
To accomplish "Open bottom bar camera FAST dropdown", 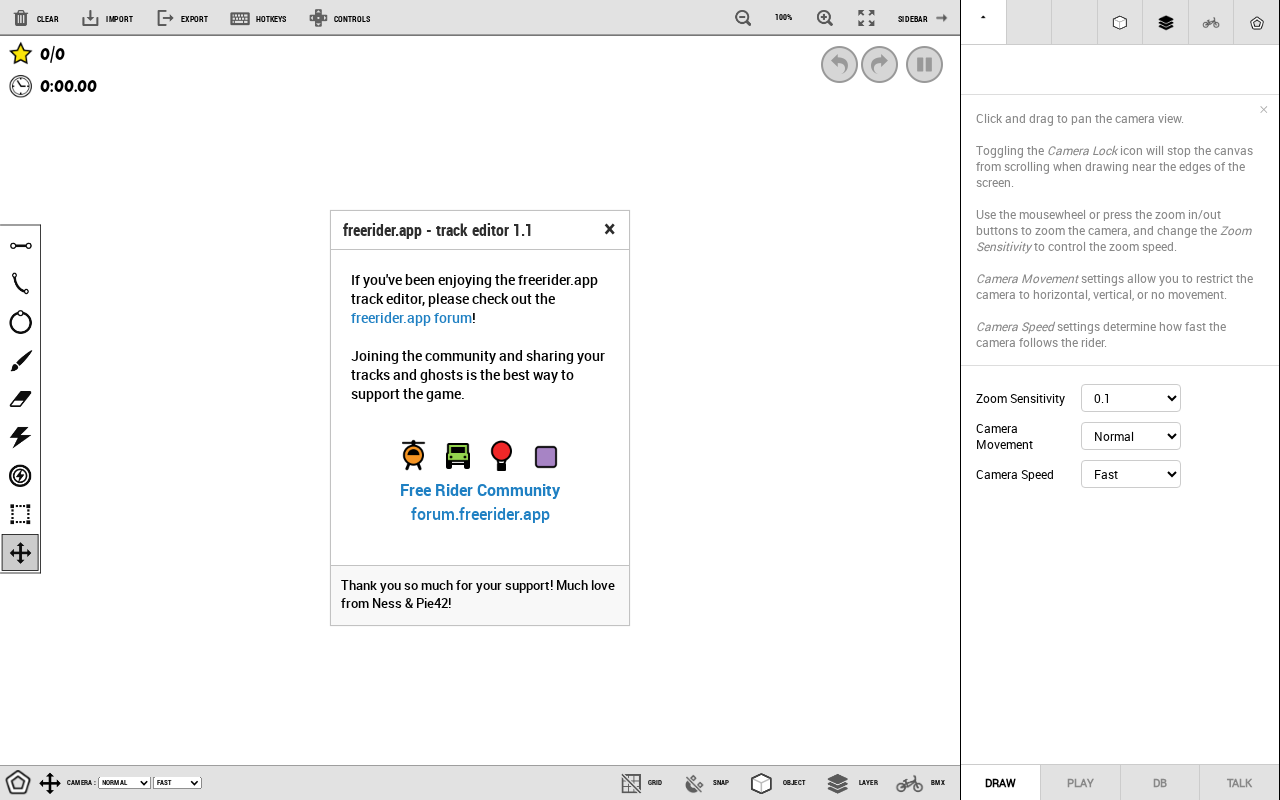I will [x=177, y=783].
